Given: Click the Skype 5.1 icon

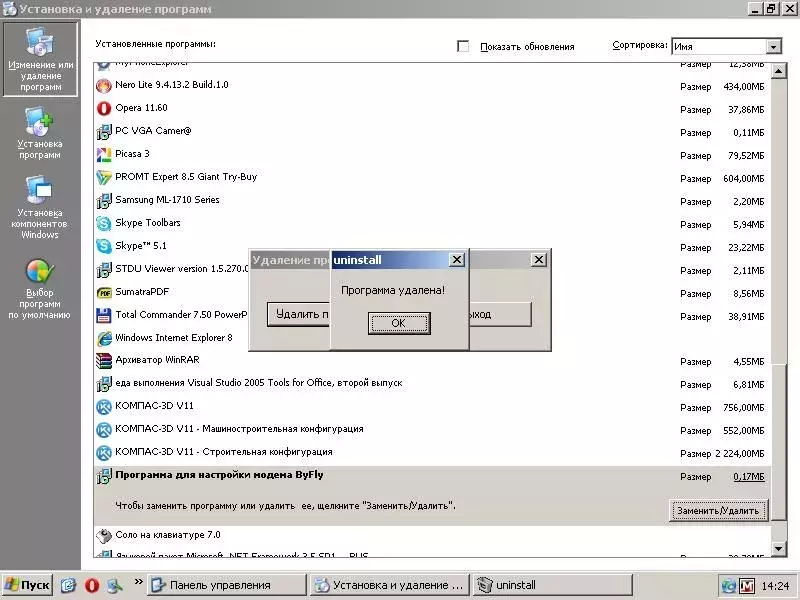Looking at the screenshot, I should (x=104, y=246).
